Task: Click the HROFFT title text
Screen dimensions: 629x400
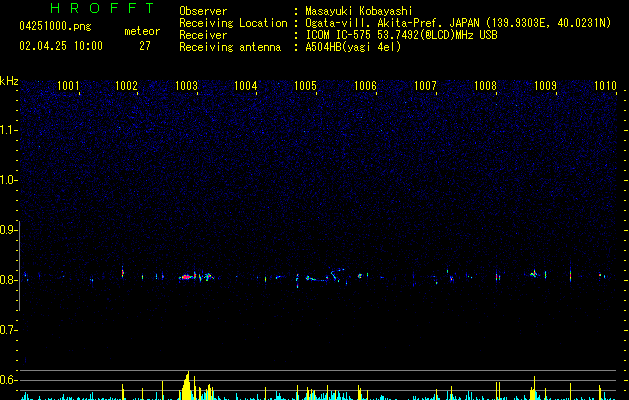Action: coord(103,8)
